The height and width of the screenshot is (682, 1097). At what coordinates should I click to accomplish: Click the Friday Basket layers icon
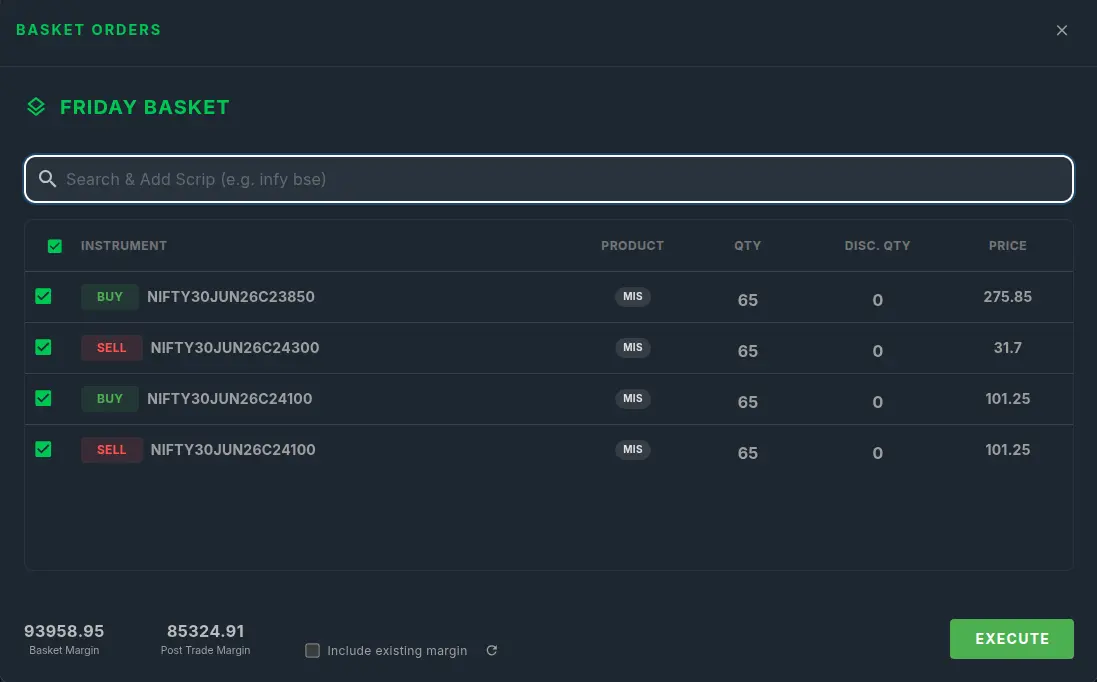click(x=36, y=107)
